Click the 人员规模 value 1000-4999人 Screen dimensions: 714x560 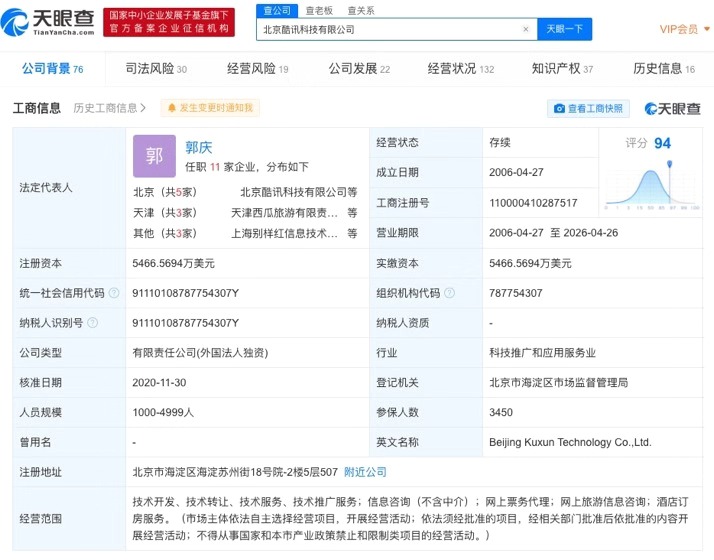coord(163,412)
